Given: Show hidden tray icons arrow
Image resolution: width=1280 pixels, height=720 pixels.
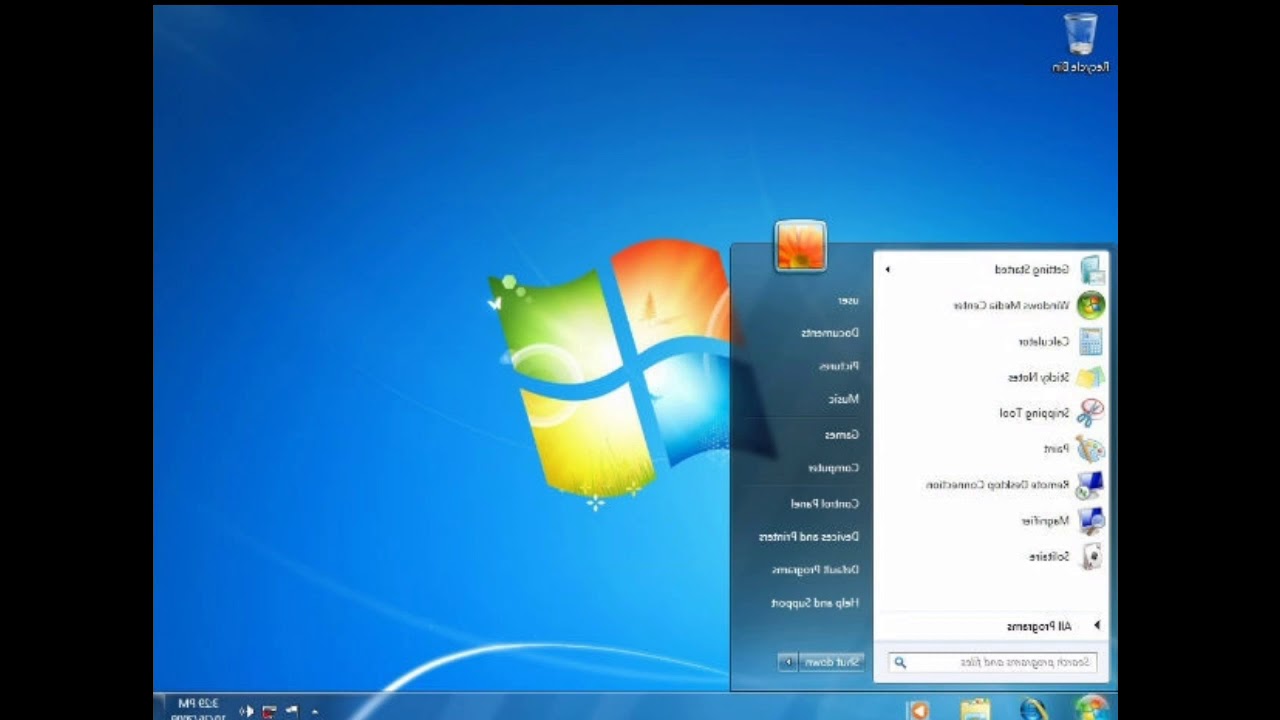Looking at the screenshot, I should tap(314, 710).
